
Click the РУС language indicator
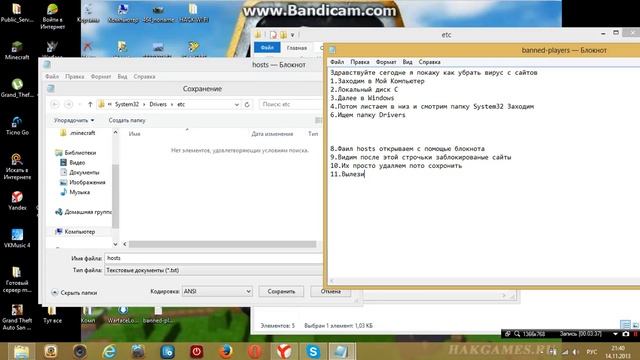[x=591, y=352]
